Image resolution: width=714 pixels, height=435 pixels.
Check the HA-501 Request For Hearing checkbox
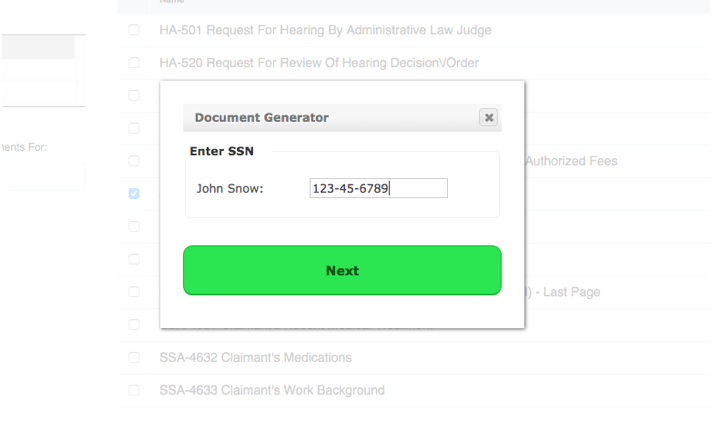point(134,30)
